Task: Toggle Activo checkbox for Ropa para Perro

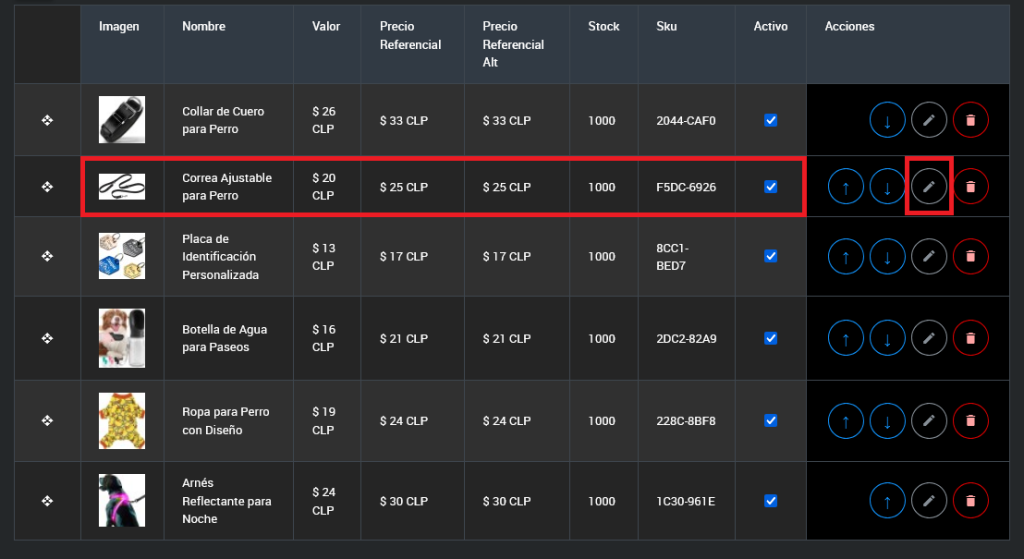Action: 770,420
